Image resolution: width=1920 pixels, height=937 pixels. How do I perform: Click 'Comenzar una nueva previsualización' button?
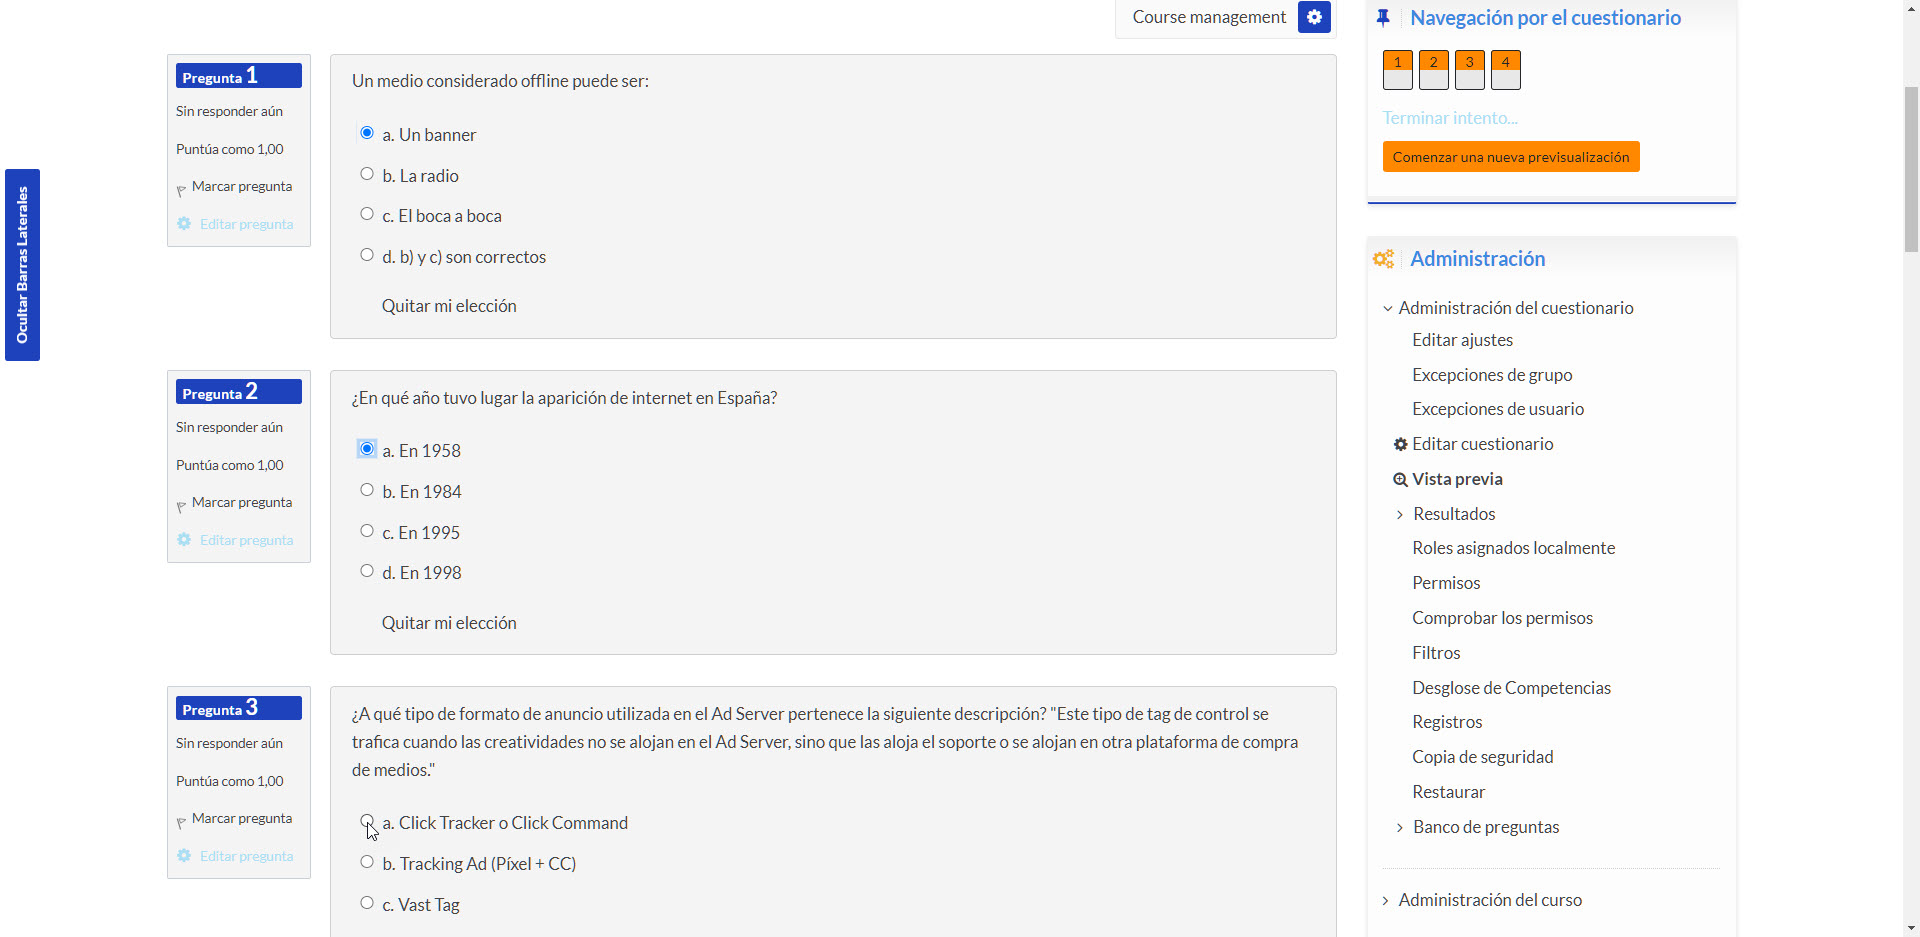[x=1510, y=157]
